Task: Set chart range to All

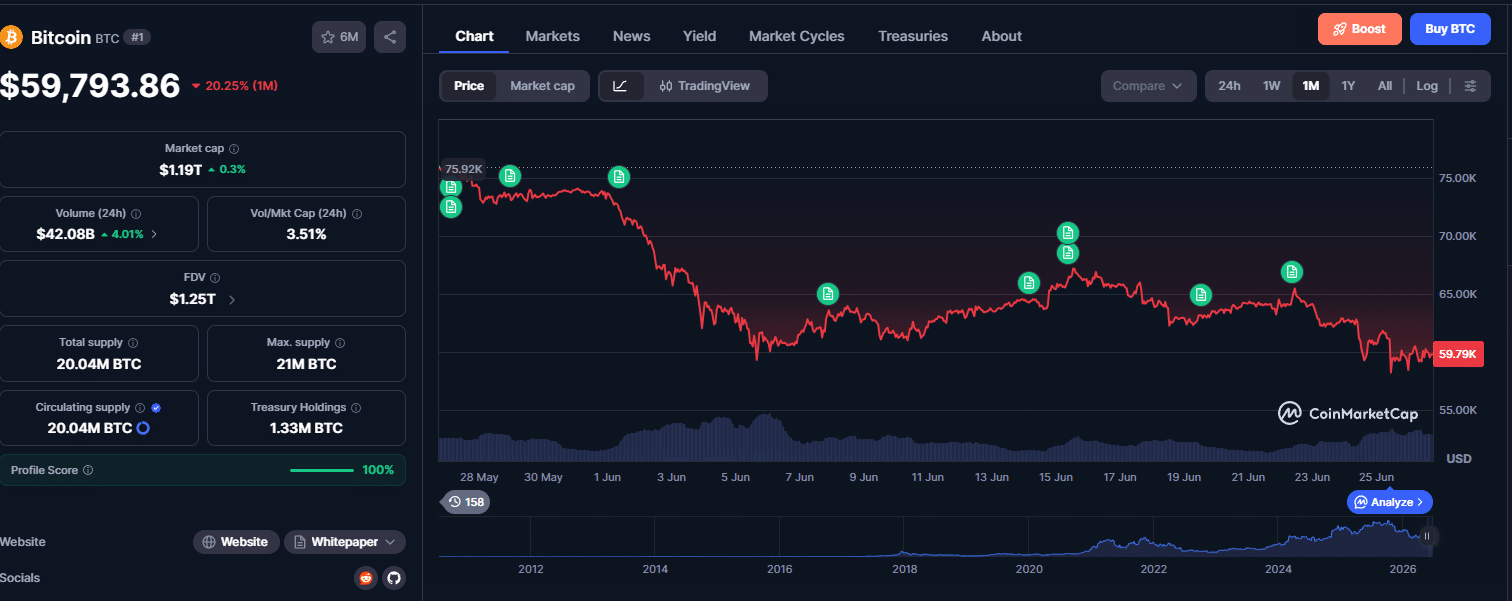Action: [x=1384, y=86]
